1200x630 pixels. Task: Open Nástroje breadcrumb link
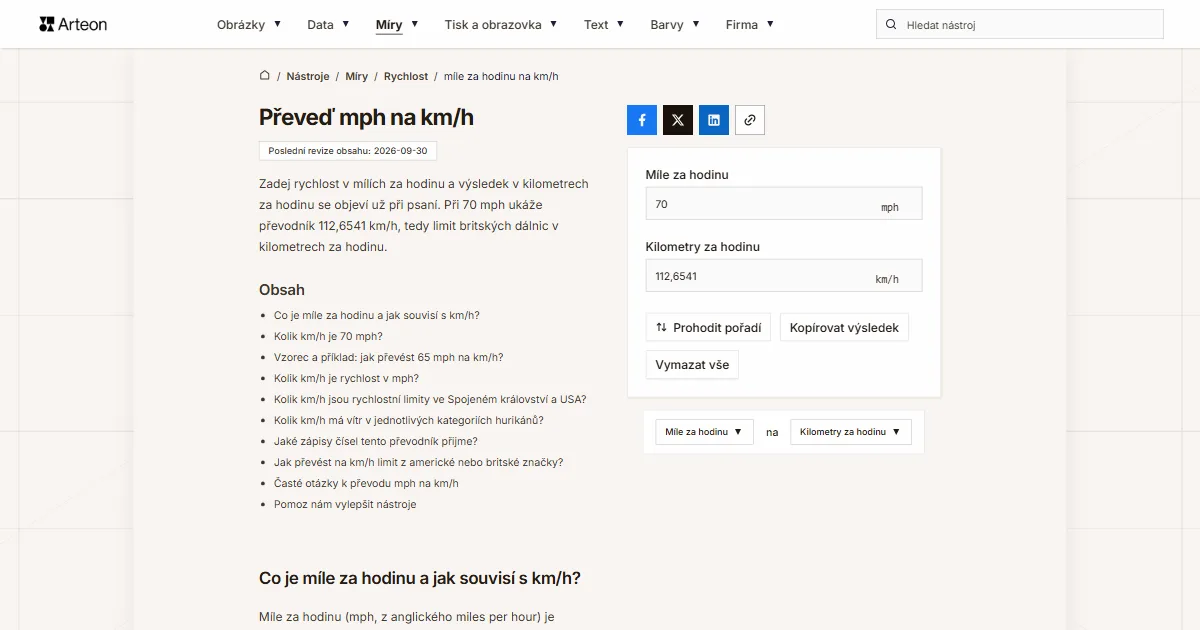[308, 76]
